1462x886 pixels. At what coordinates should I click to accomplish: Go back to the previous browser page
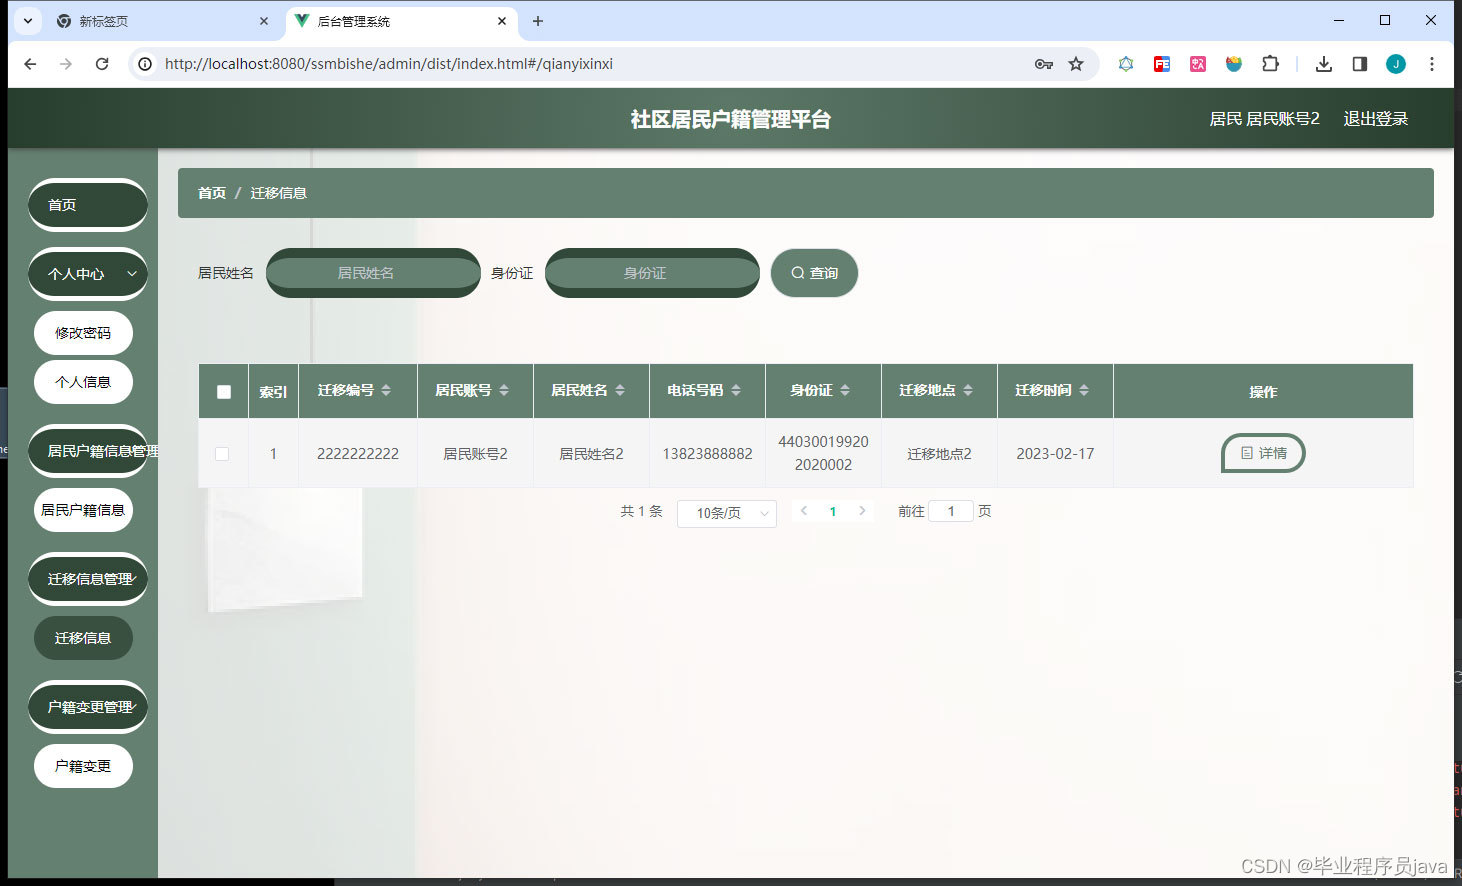(30, 64)
